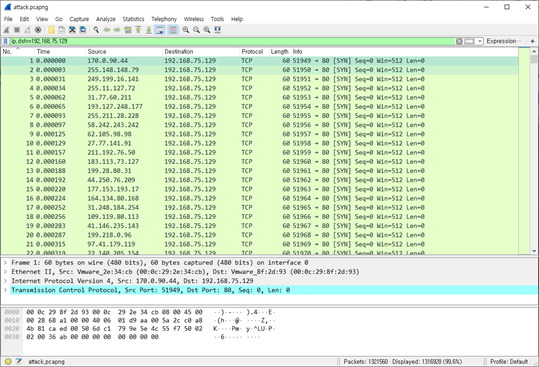This screenshot has height=367, width=539.
Task: Sort by the Length column header
Action: [279, 52]
